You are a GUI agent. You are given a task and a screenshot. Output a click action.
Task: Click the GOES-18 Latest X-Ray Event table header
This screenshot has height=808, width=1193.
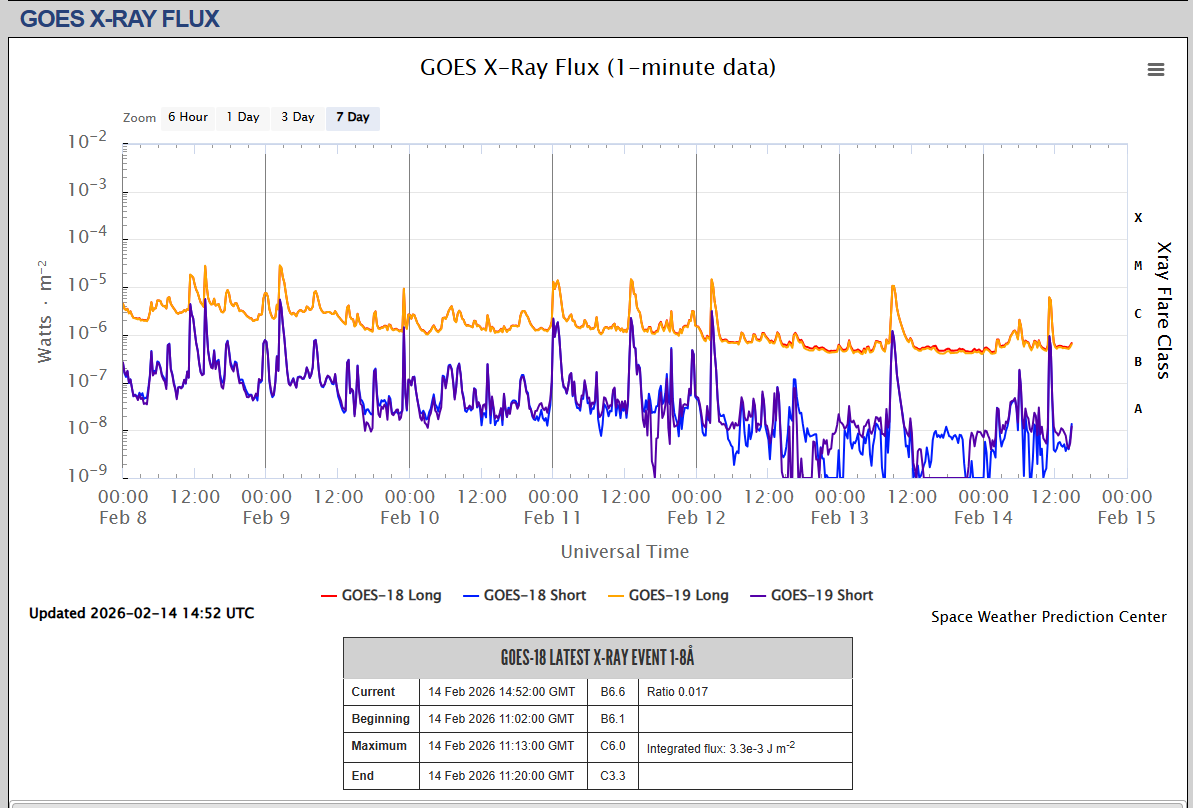(597, 658)
